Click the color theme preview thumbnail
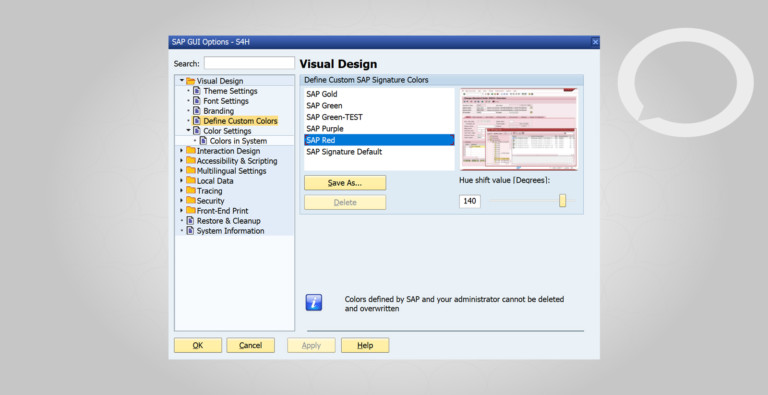 coord(519,129)
